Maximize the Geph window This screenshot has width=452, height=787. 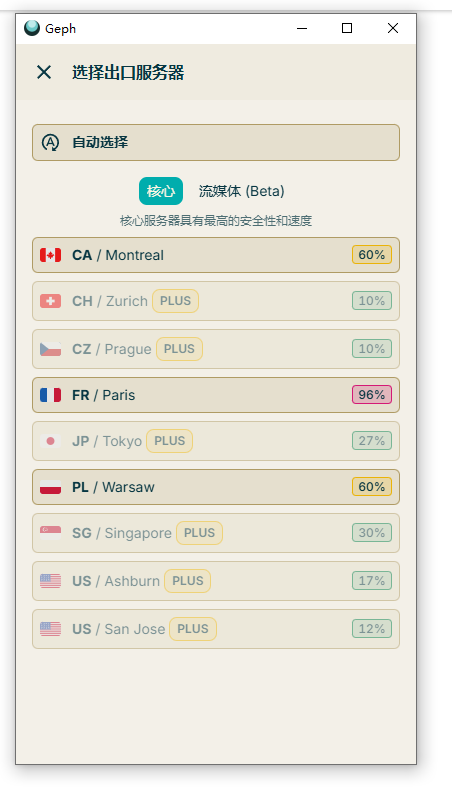[347, 28]
